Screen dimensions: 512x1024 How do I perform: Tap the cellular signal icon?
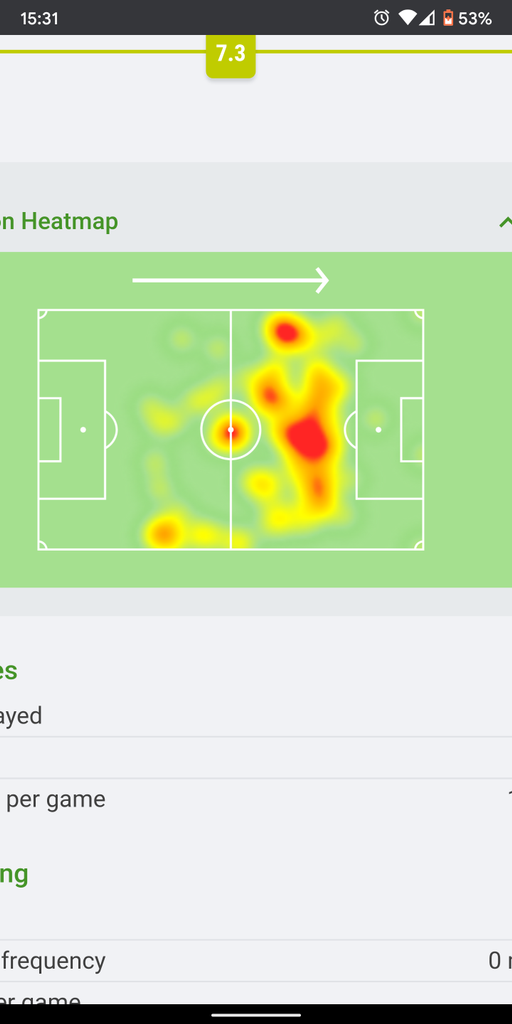[427, 18]
